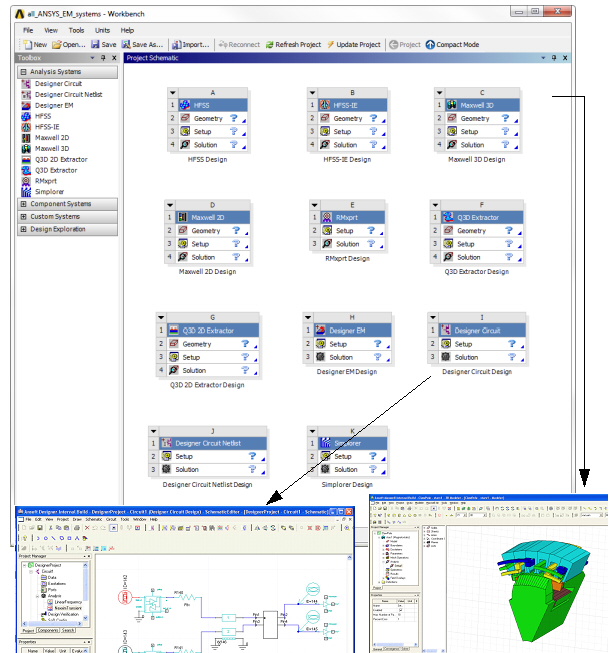Click Geometry cell icon in HFSS-IE system

tap(324, 118)
